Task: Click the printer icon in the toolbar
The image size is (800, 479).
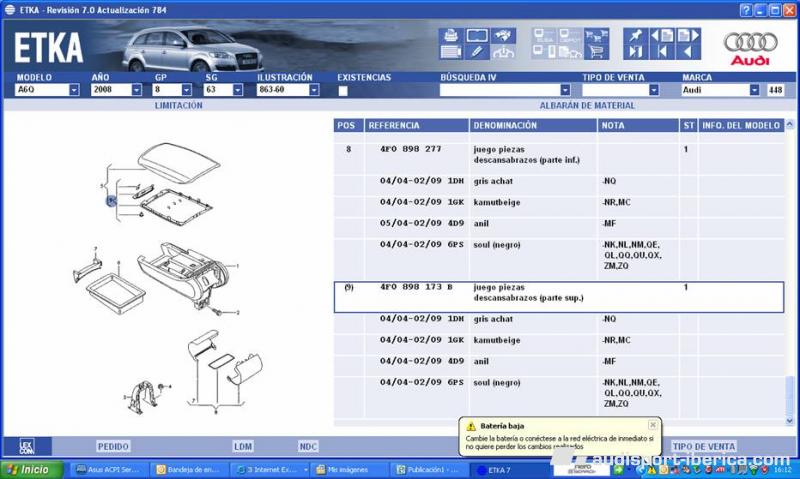Action: coord(451,35)
